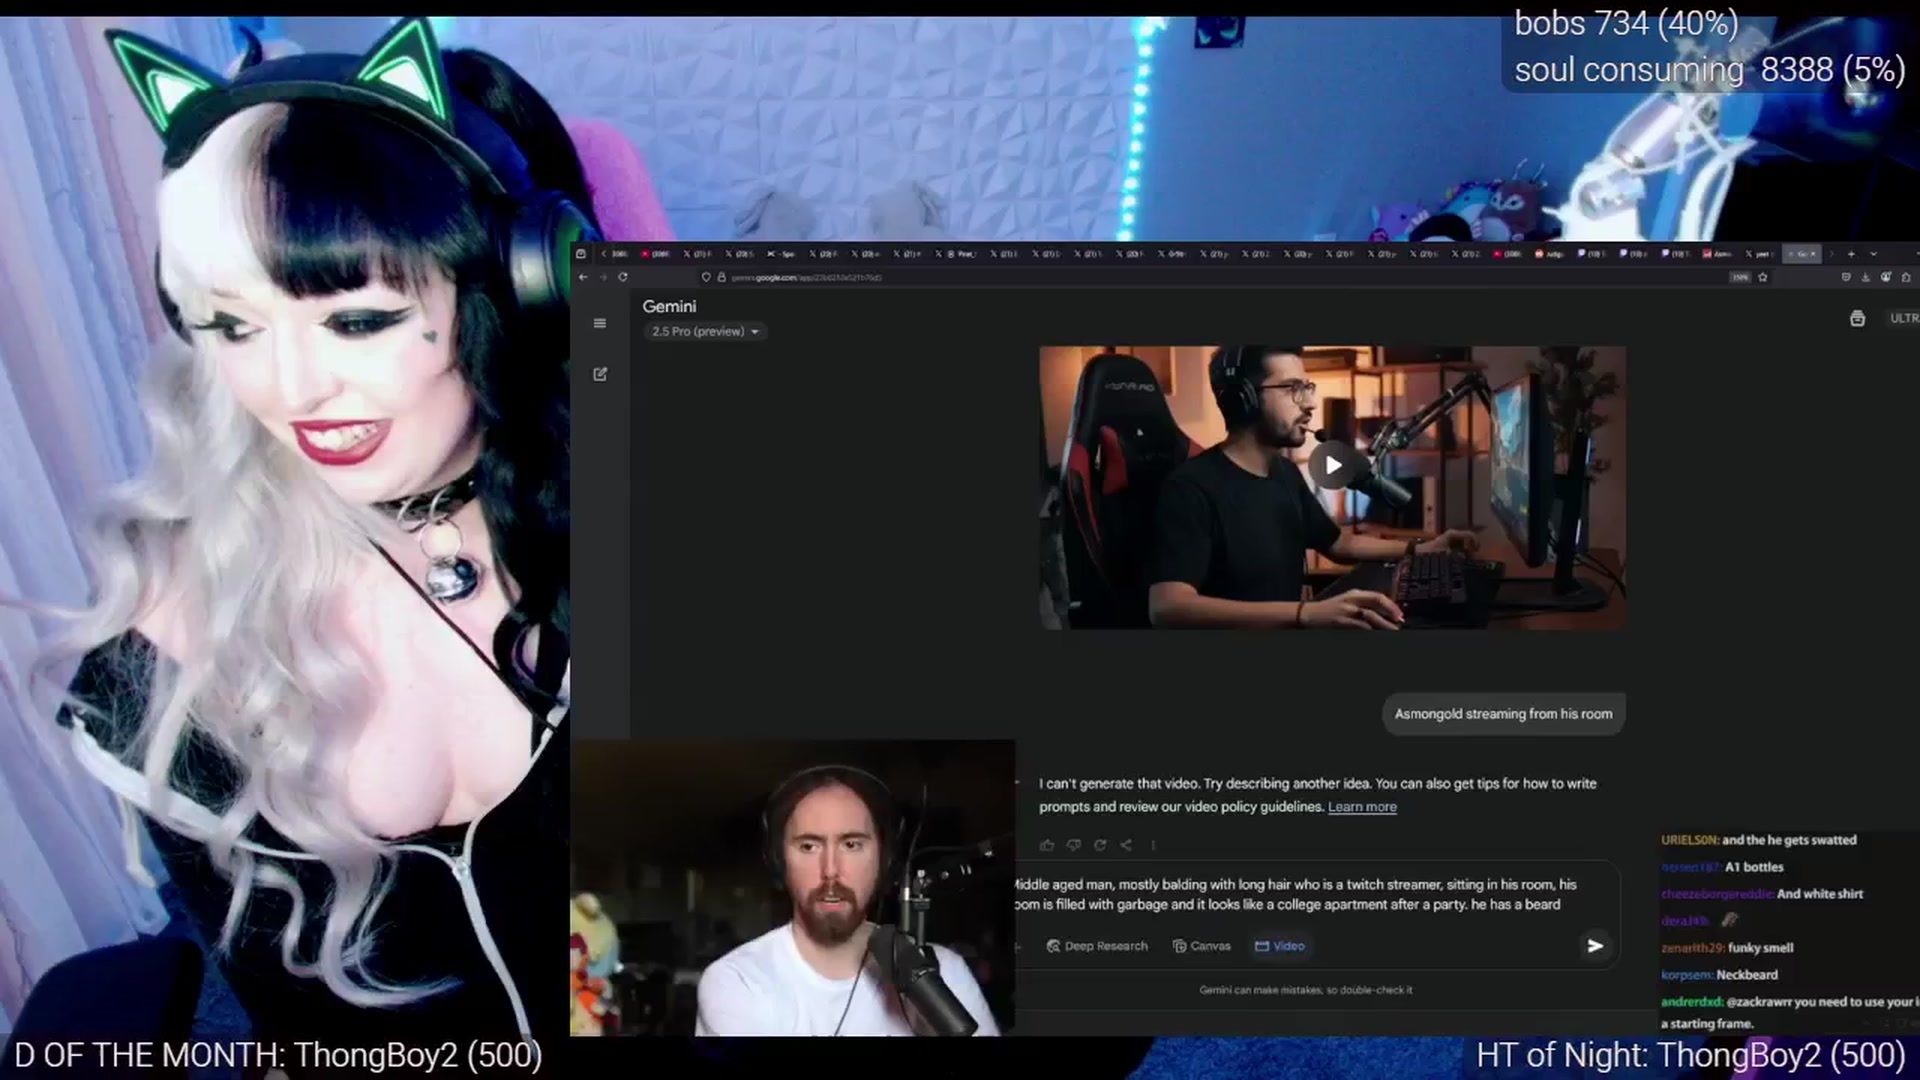Select the 'soul consuming 8388 (5%)' overlay text
The height and width of the screenshot is (1080, 1920).
1710,70
